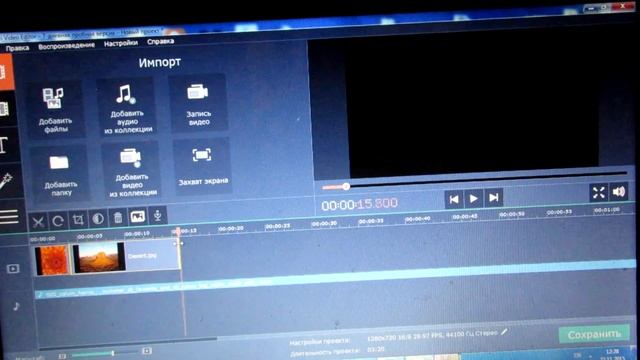This screenshot has width=640, height=360.
Task: Toggle the video track icon
Action: pyautogui.click(x=13, y=269)
